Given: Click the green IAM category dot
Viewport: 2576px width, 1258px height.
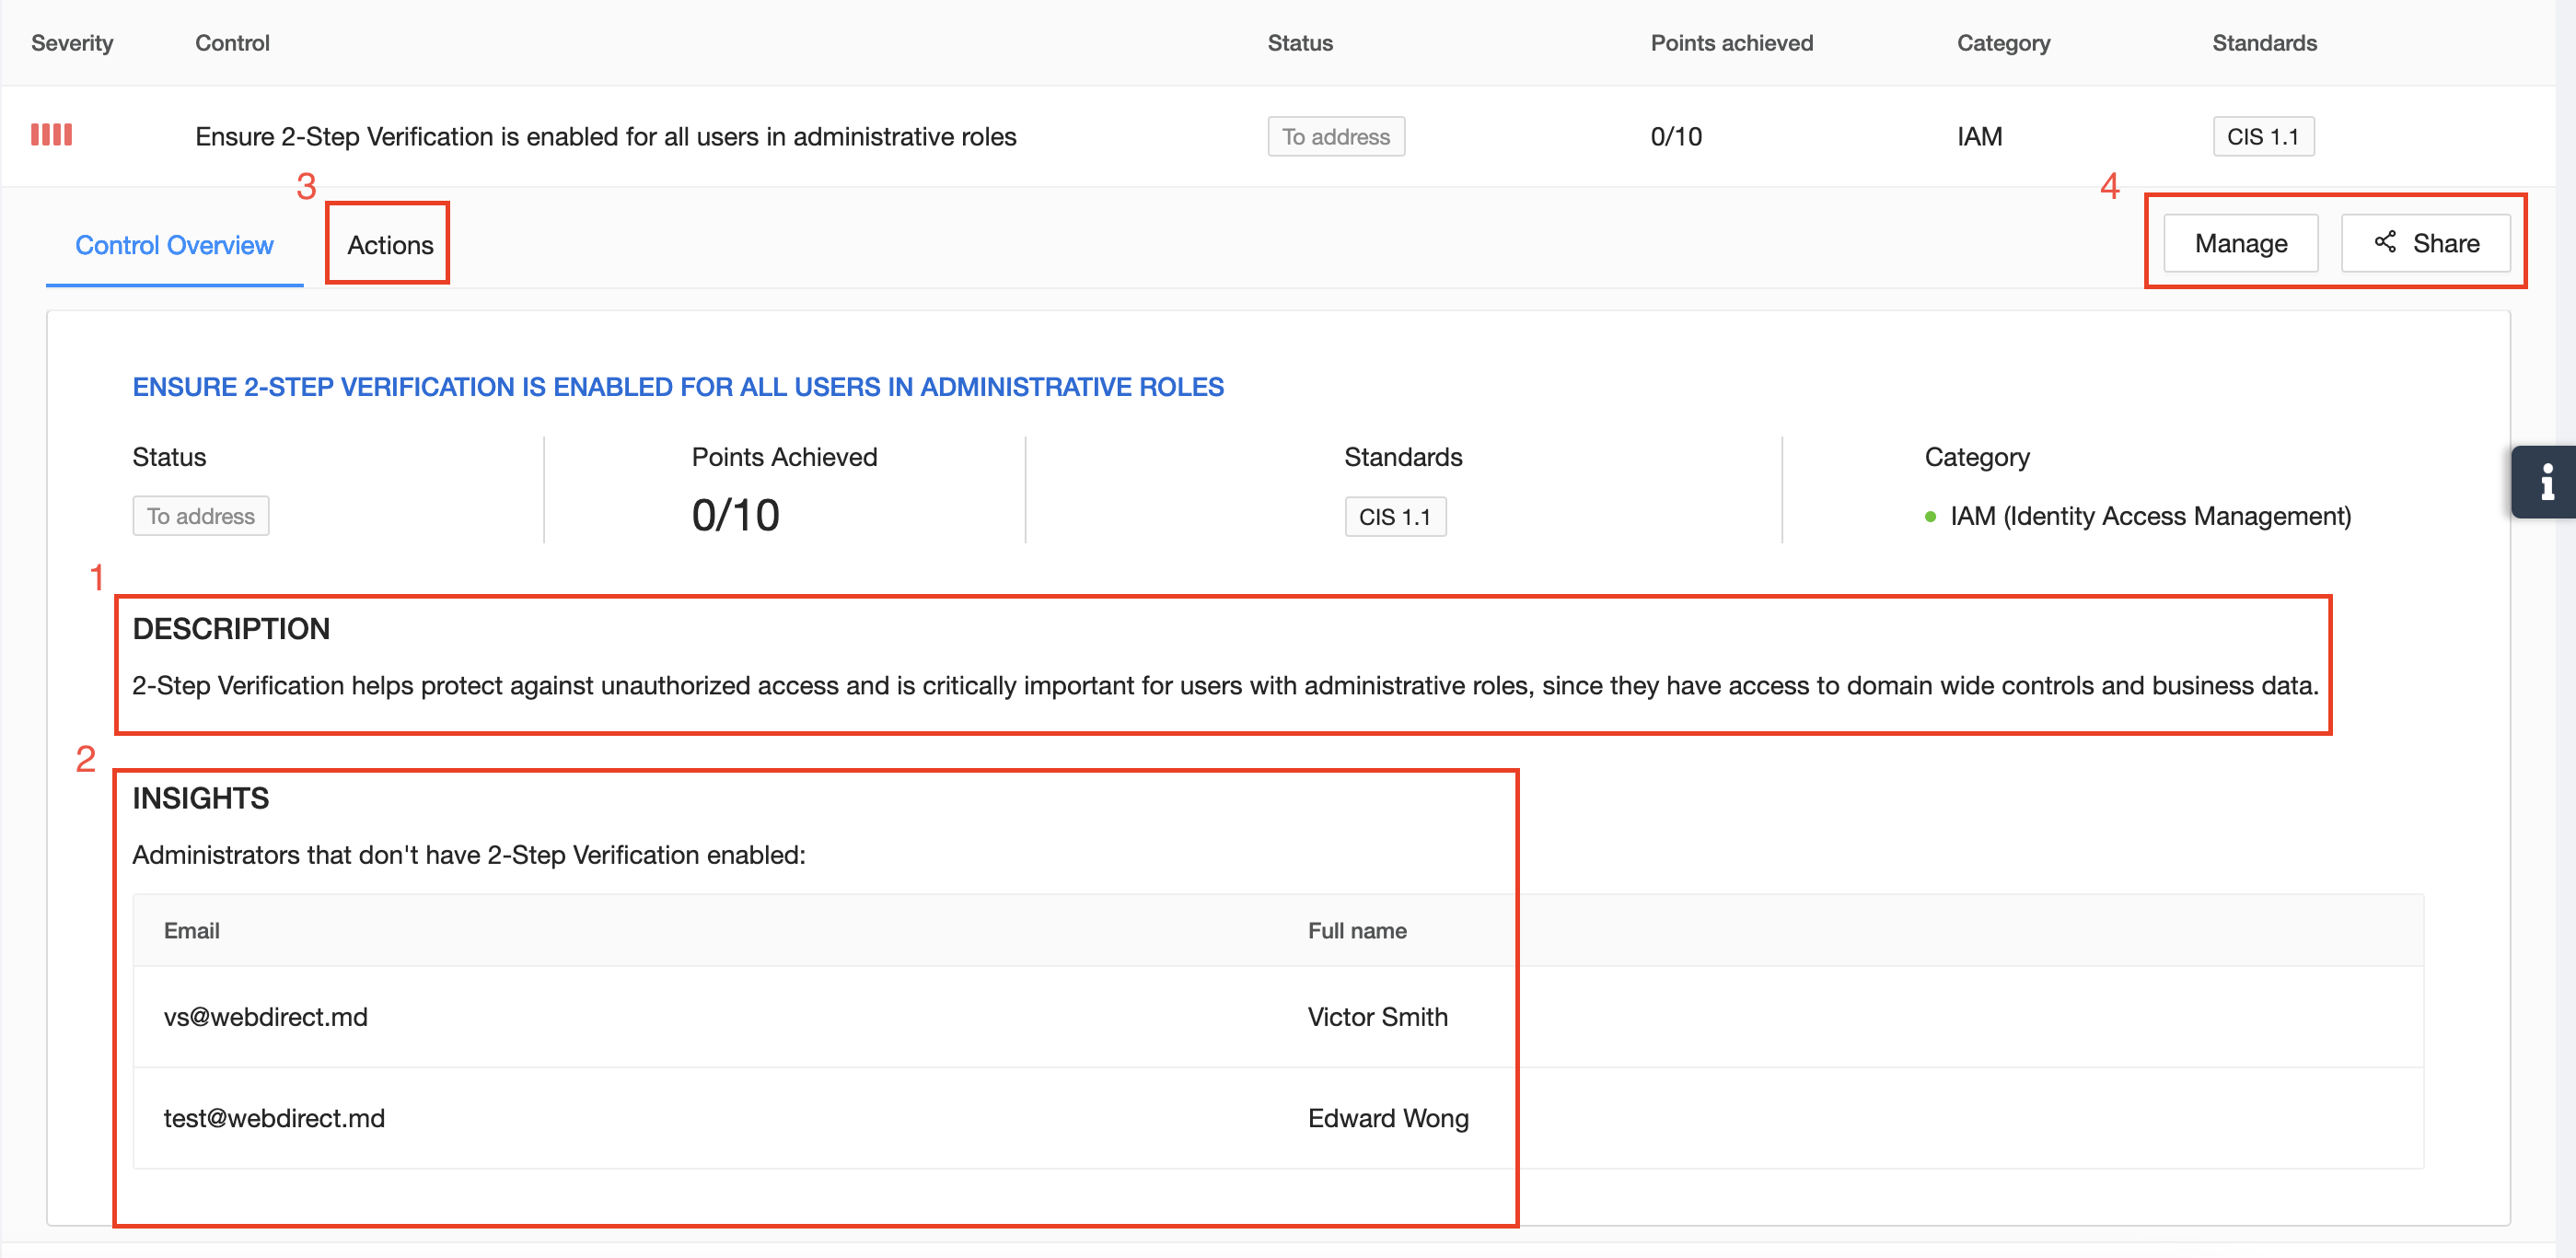Looking at the screenshot, I should coord(1930,517).
